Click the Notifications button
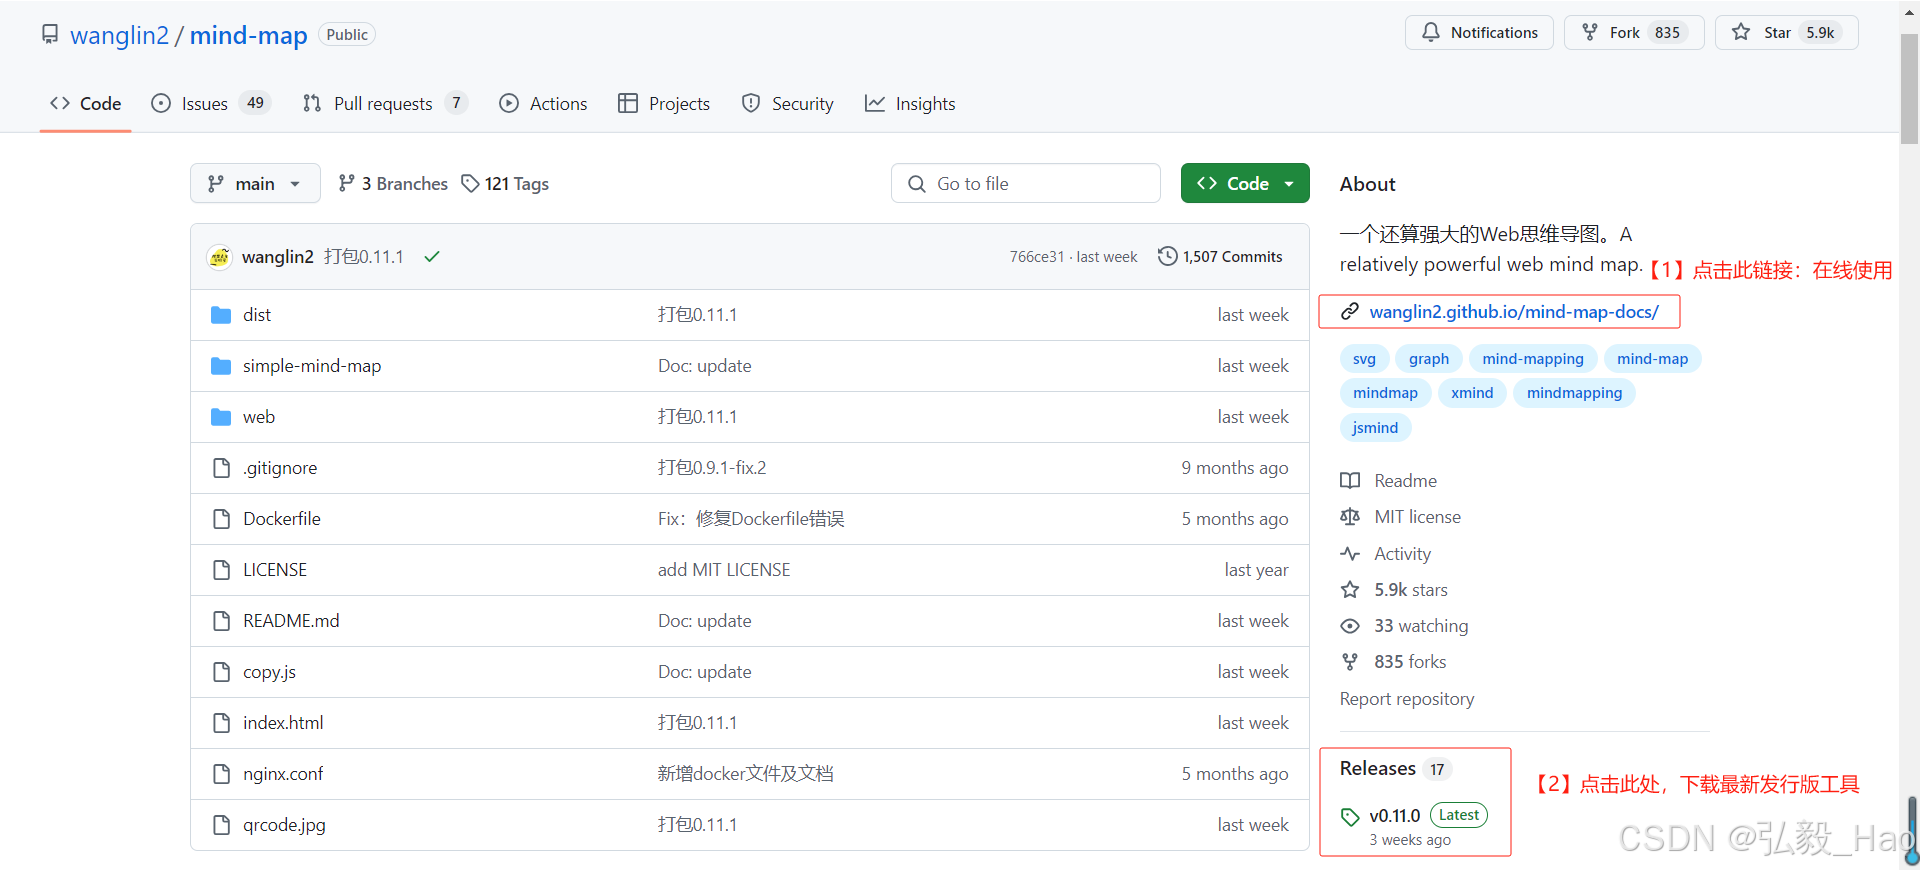This screenshot has height=870, width=1920. pos(1479,33)
